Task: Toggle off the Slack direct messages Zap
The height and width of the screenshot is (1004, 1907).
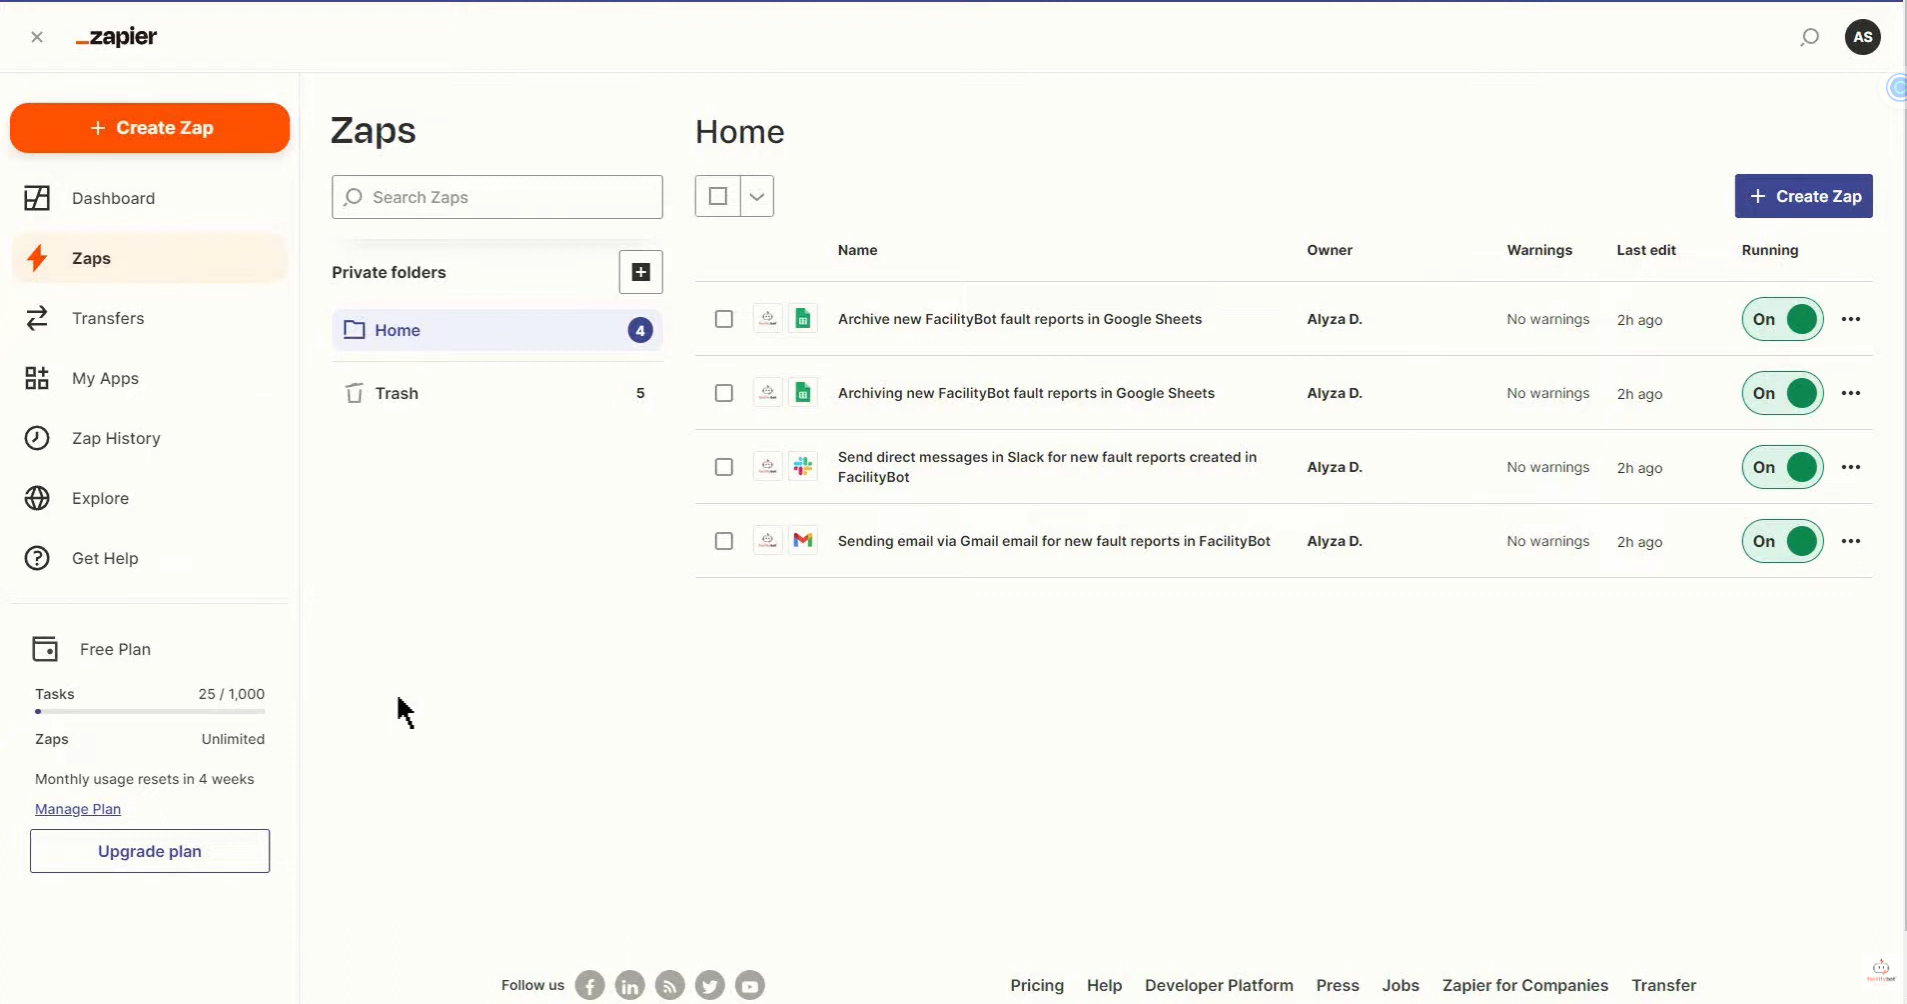Action: (x=1782, y=467)
